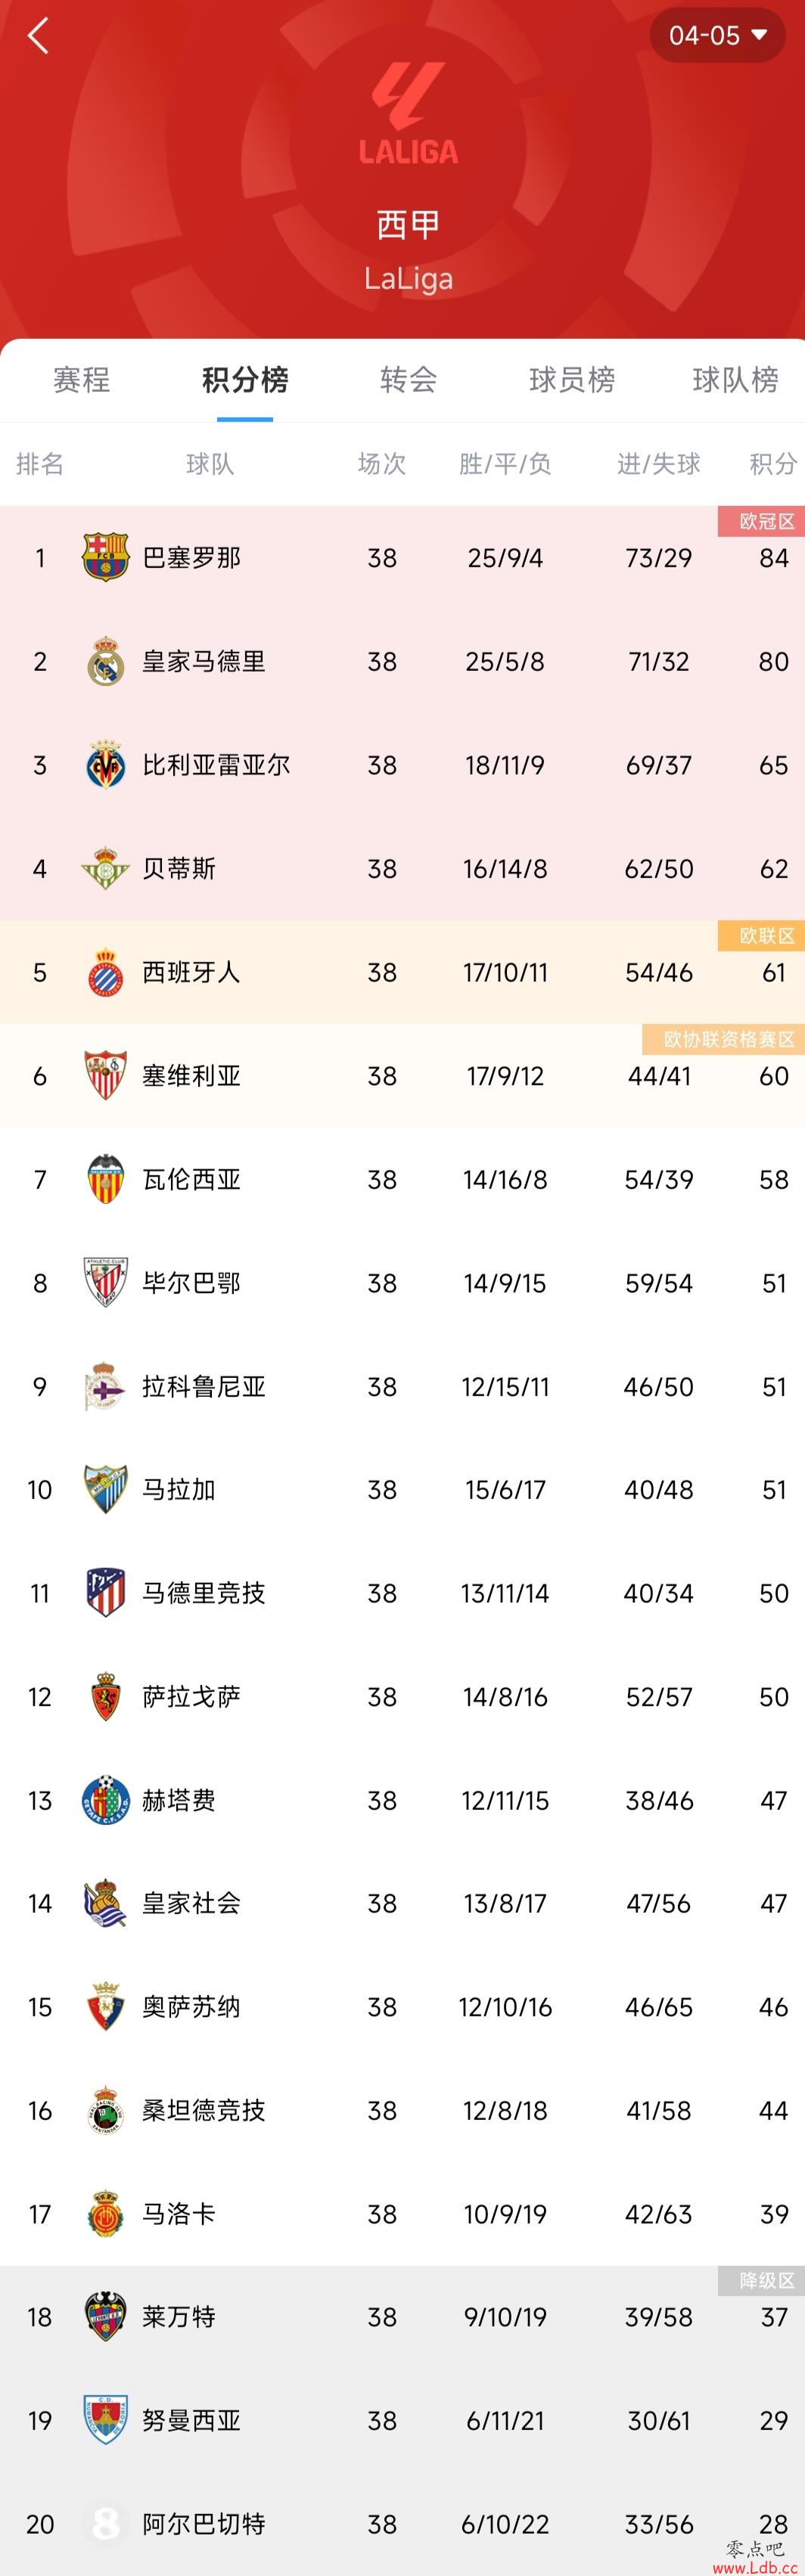
Task: Select the Valencia crest icon
Action: [105, 1179]
